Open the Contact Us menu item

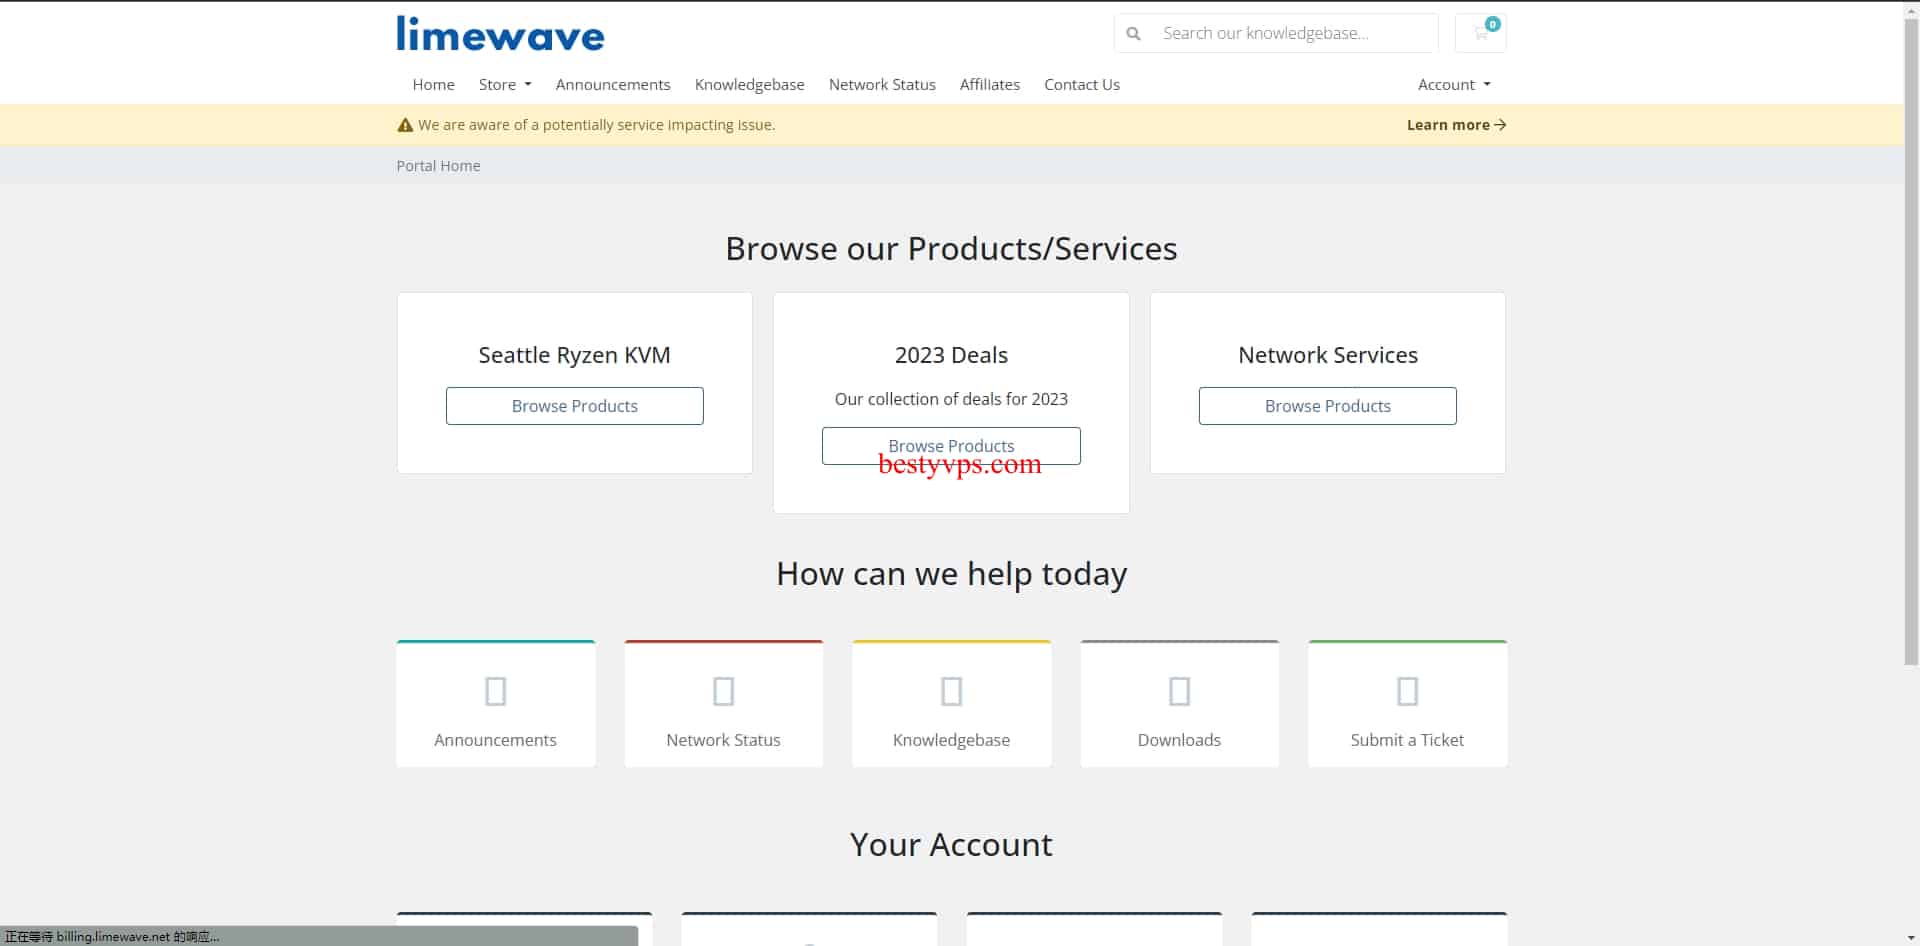(x=1082, y=85)
